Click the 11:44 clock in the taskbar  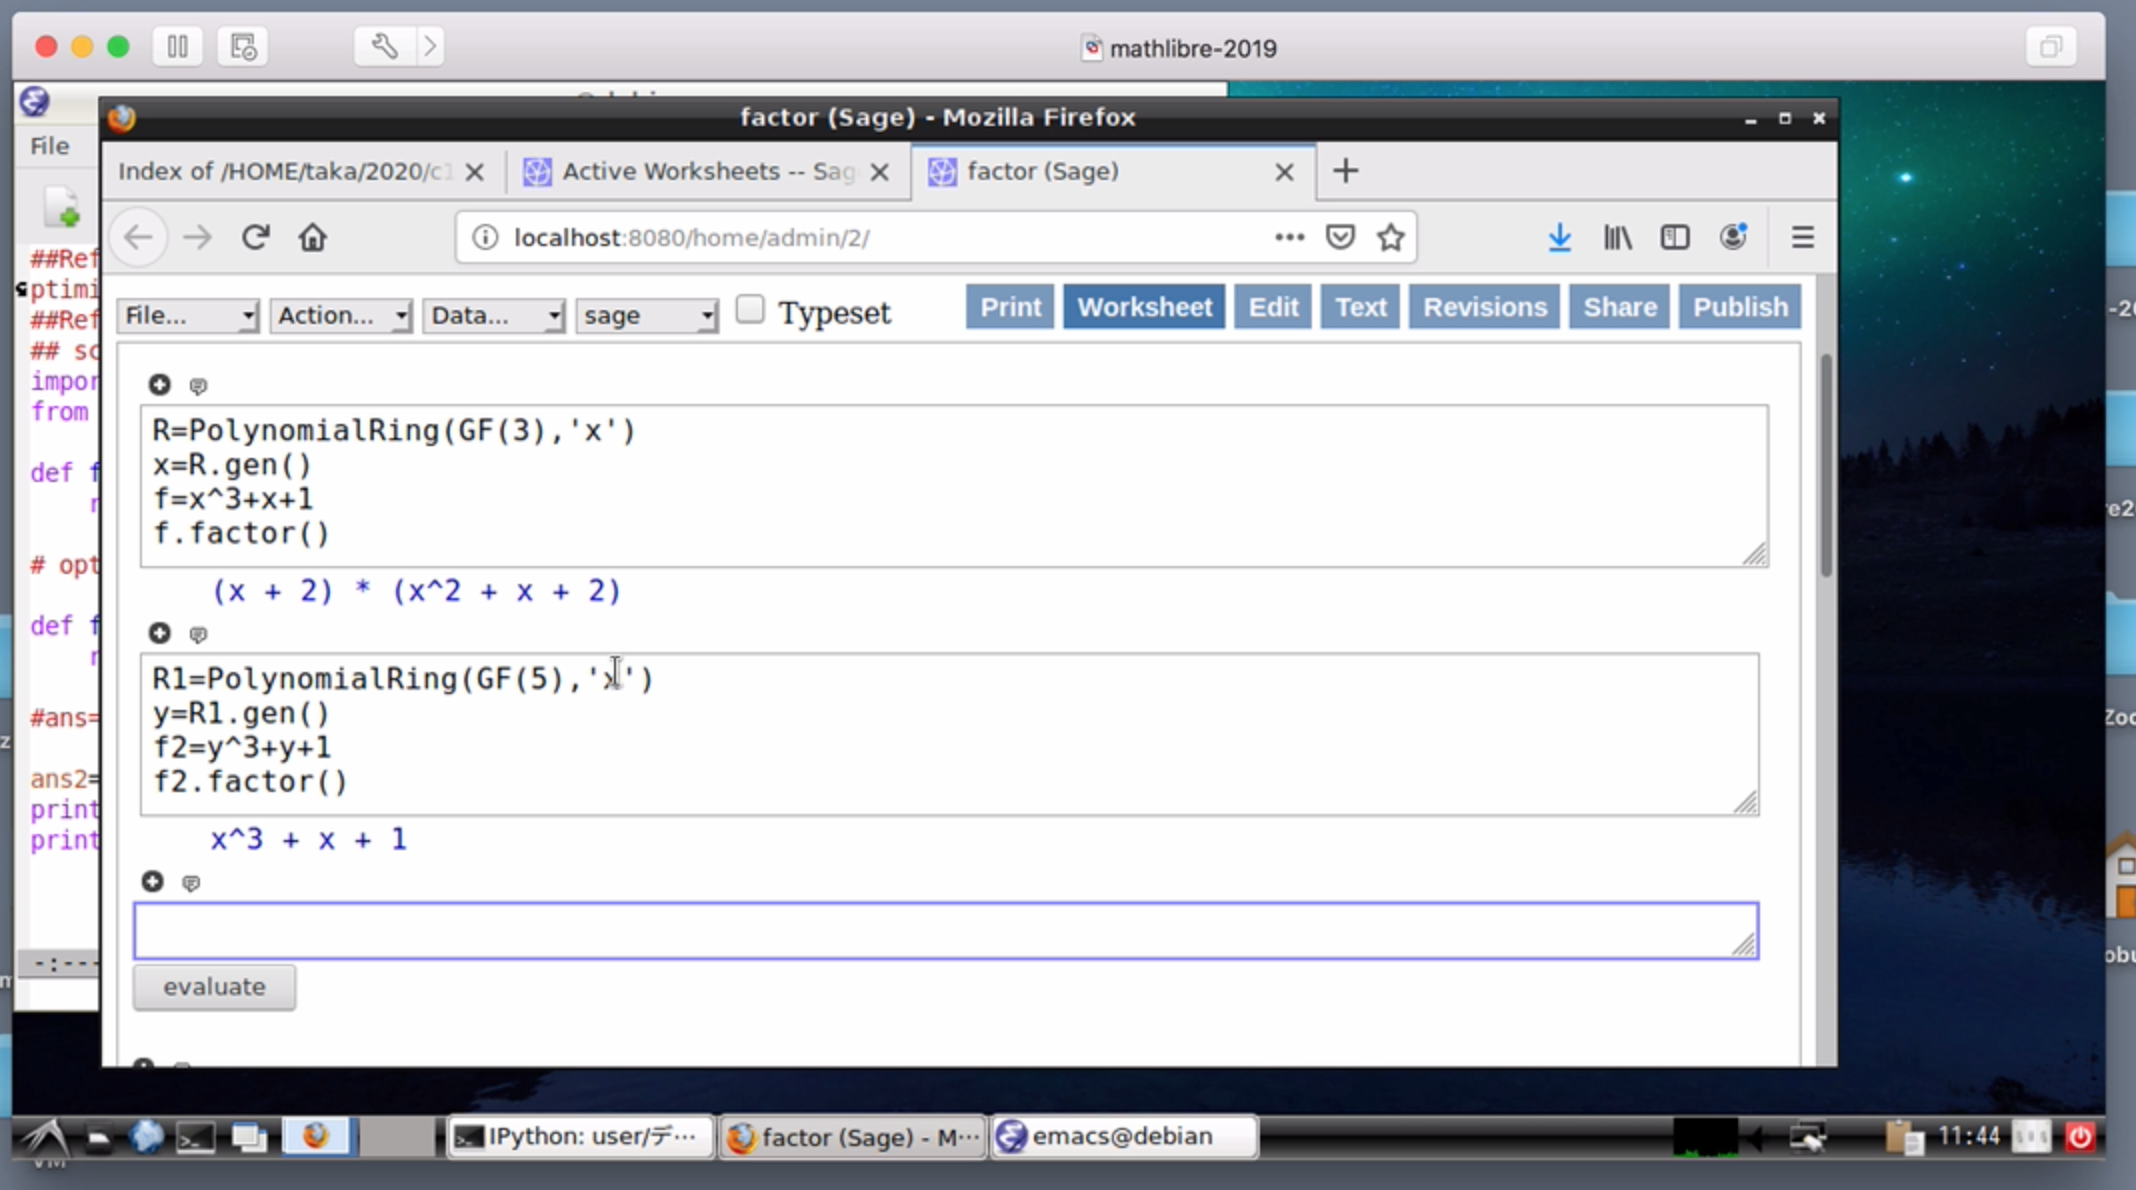(x=1968, y=1137)
